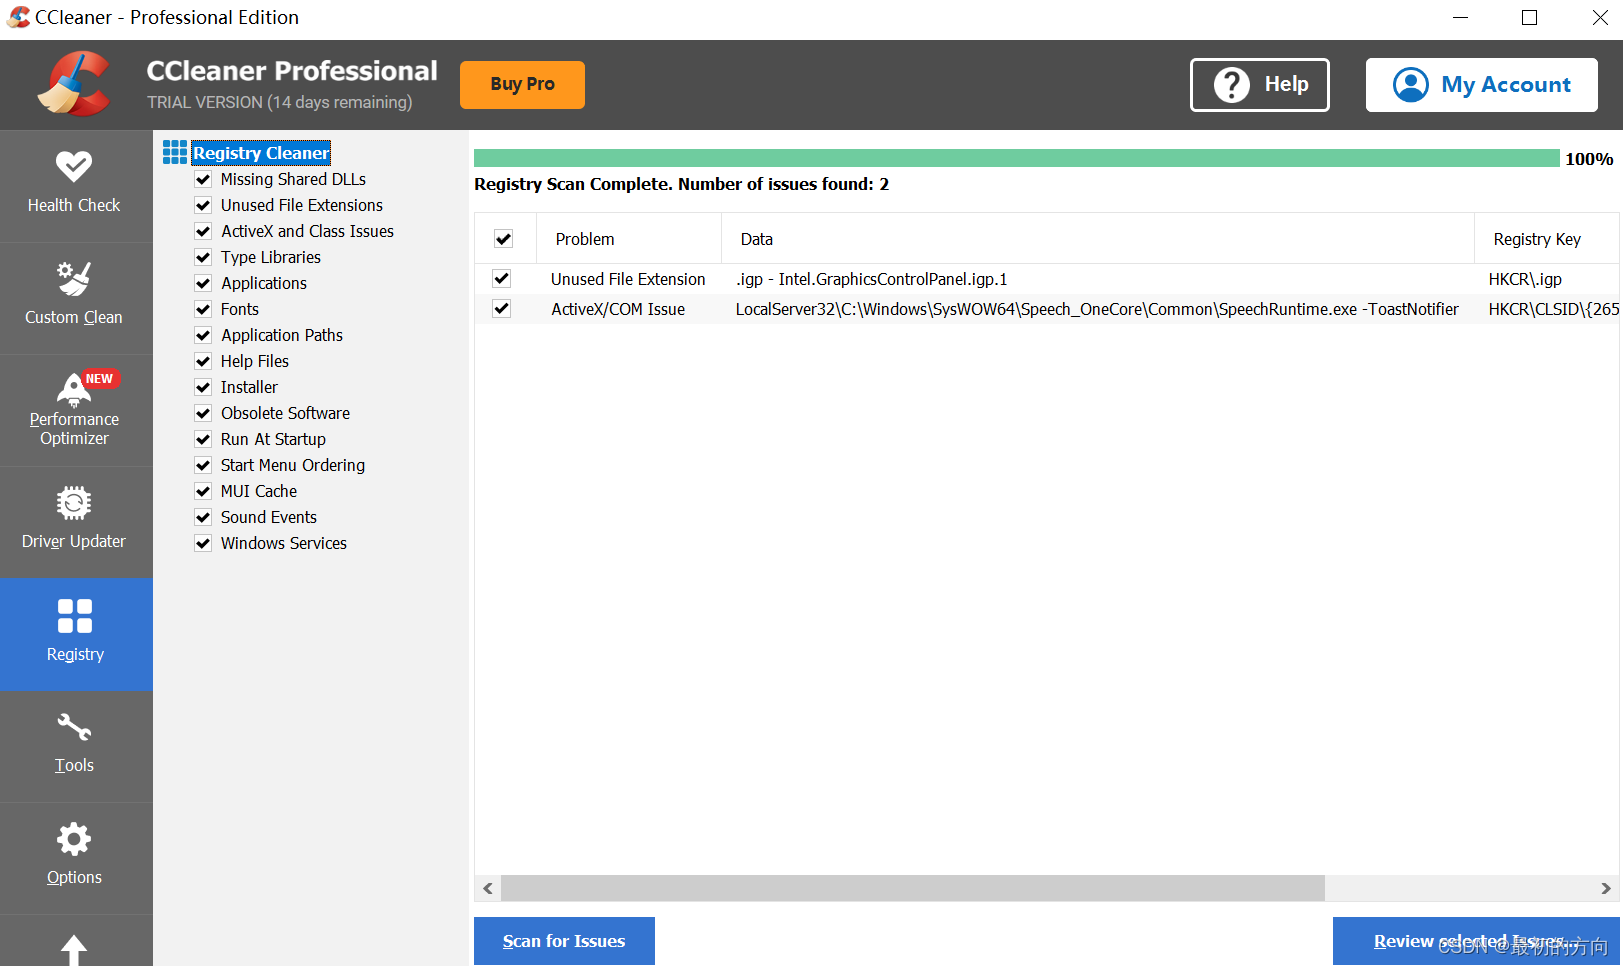Minimize the CCleaner window

(1460, 17)
